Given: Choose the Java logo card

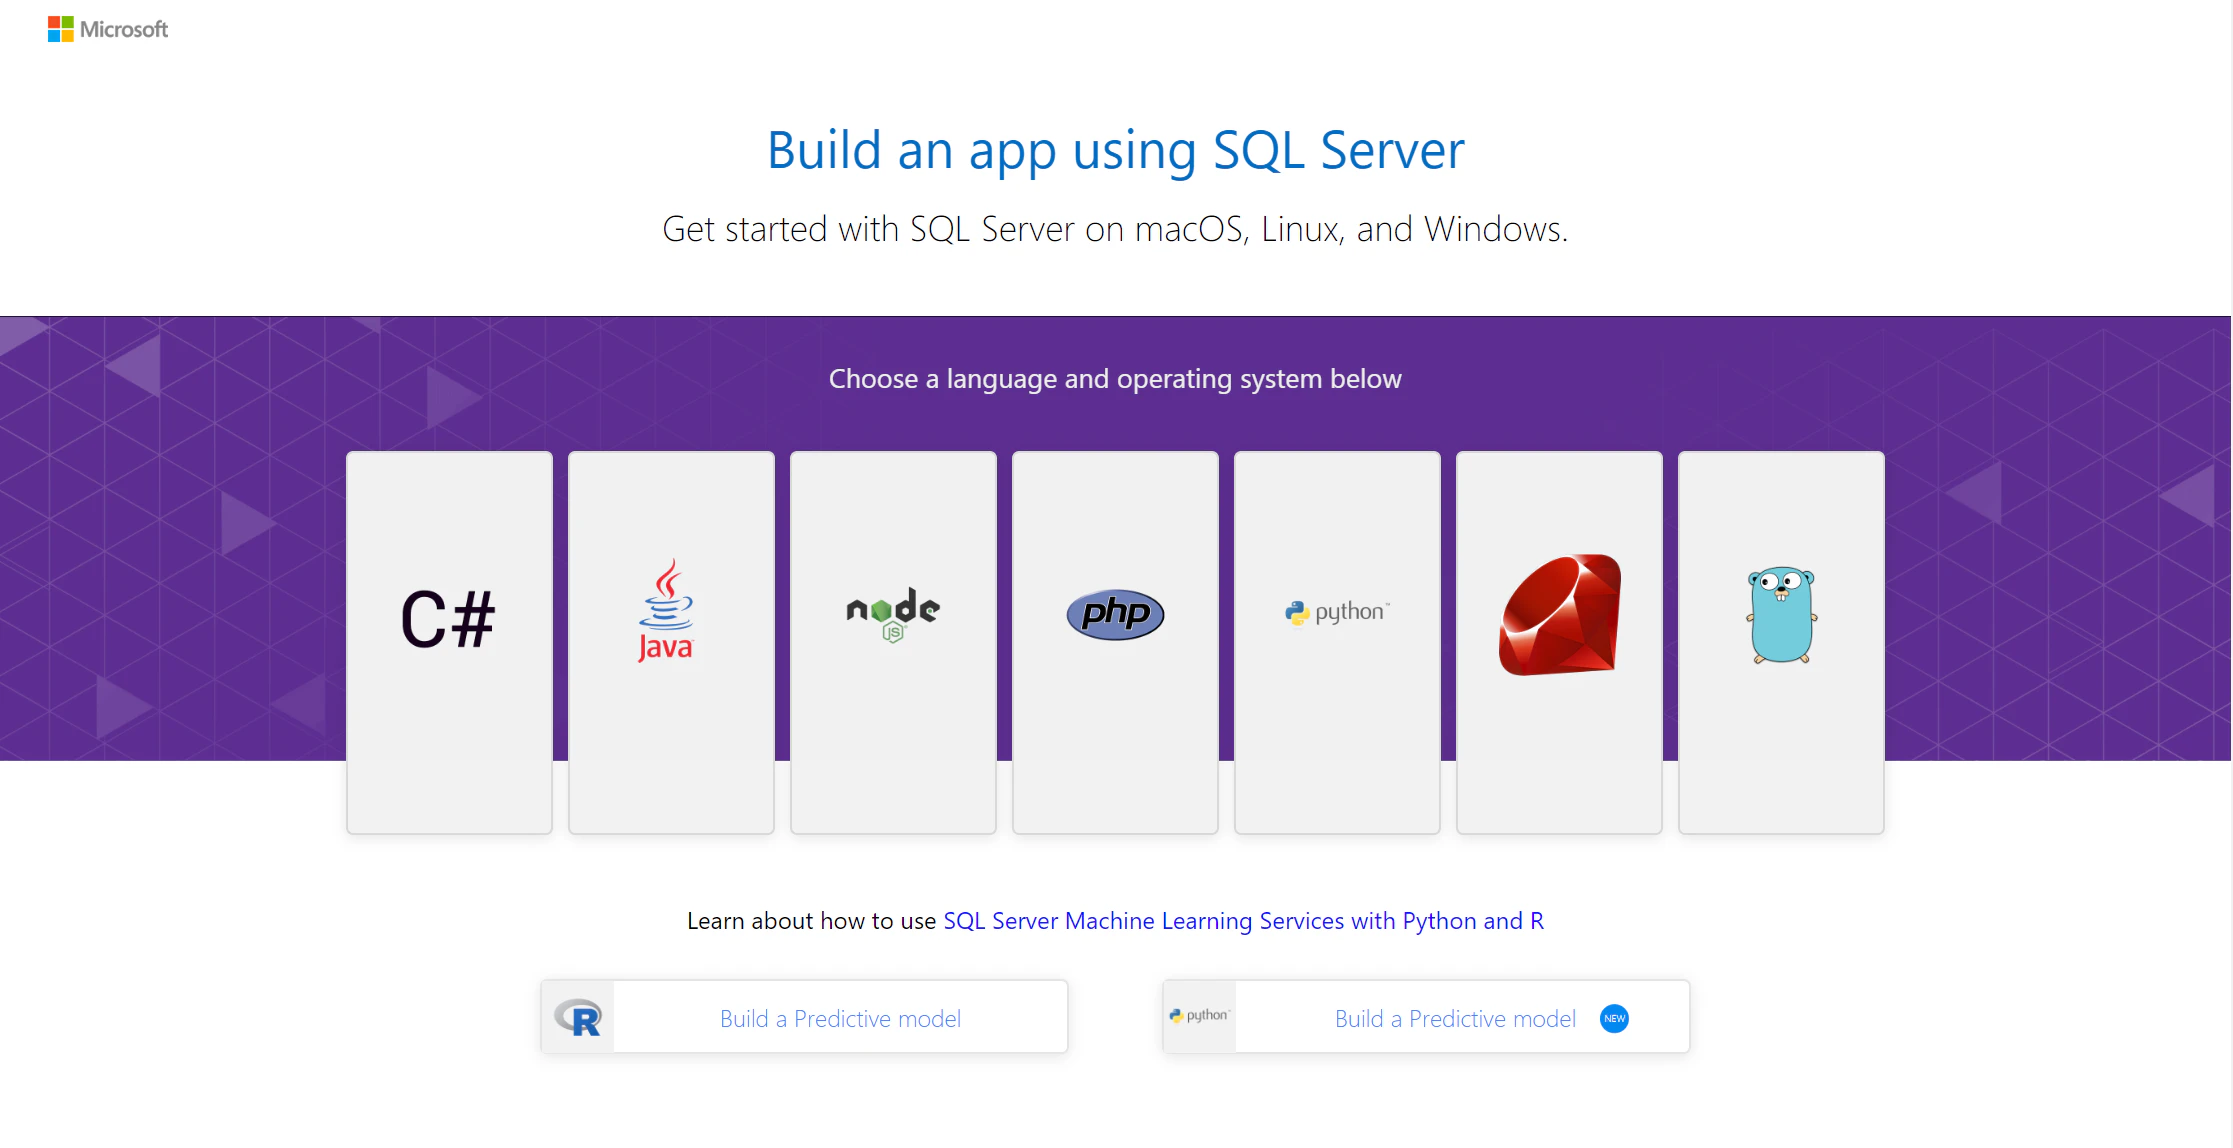Looking at the screenshot, I should (667, 612).
